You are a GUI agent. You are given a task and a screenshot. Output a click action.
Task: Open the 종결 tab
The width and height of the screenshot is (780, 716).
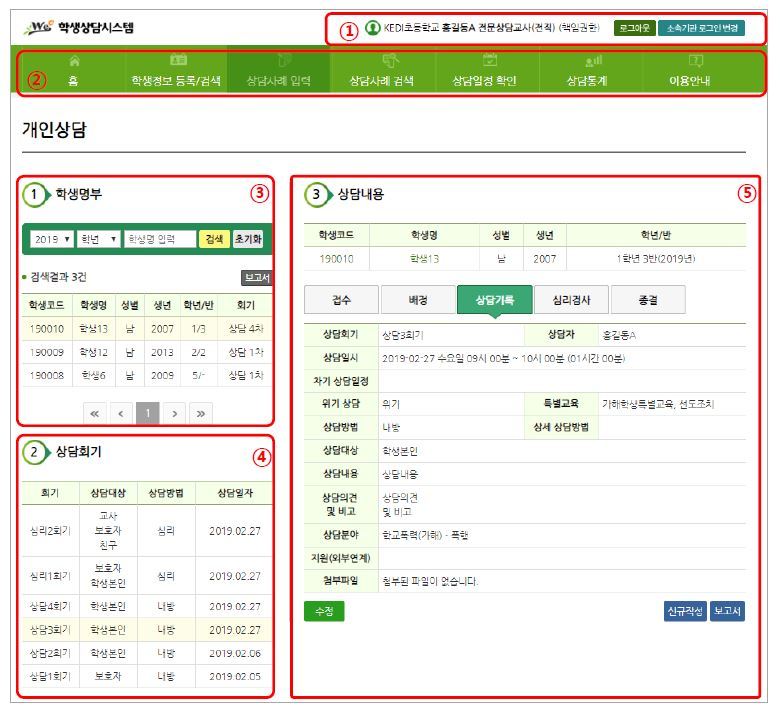647,299
